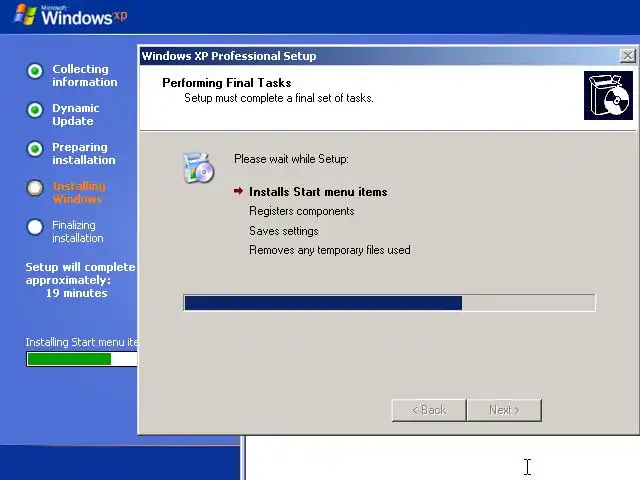
Task: Click the Windows XP flag logo
Action: click(x=24, y=15)
